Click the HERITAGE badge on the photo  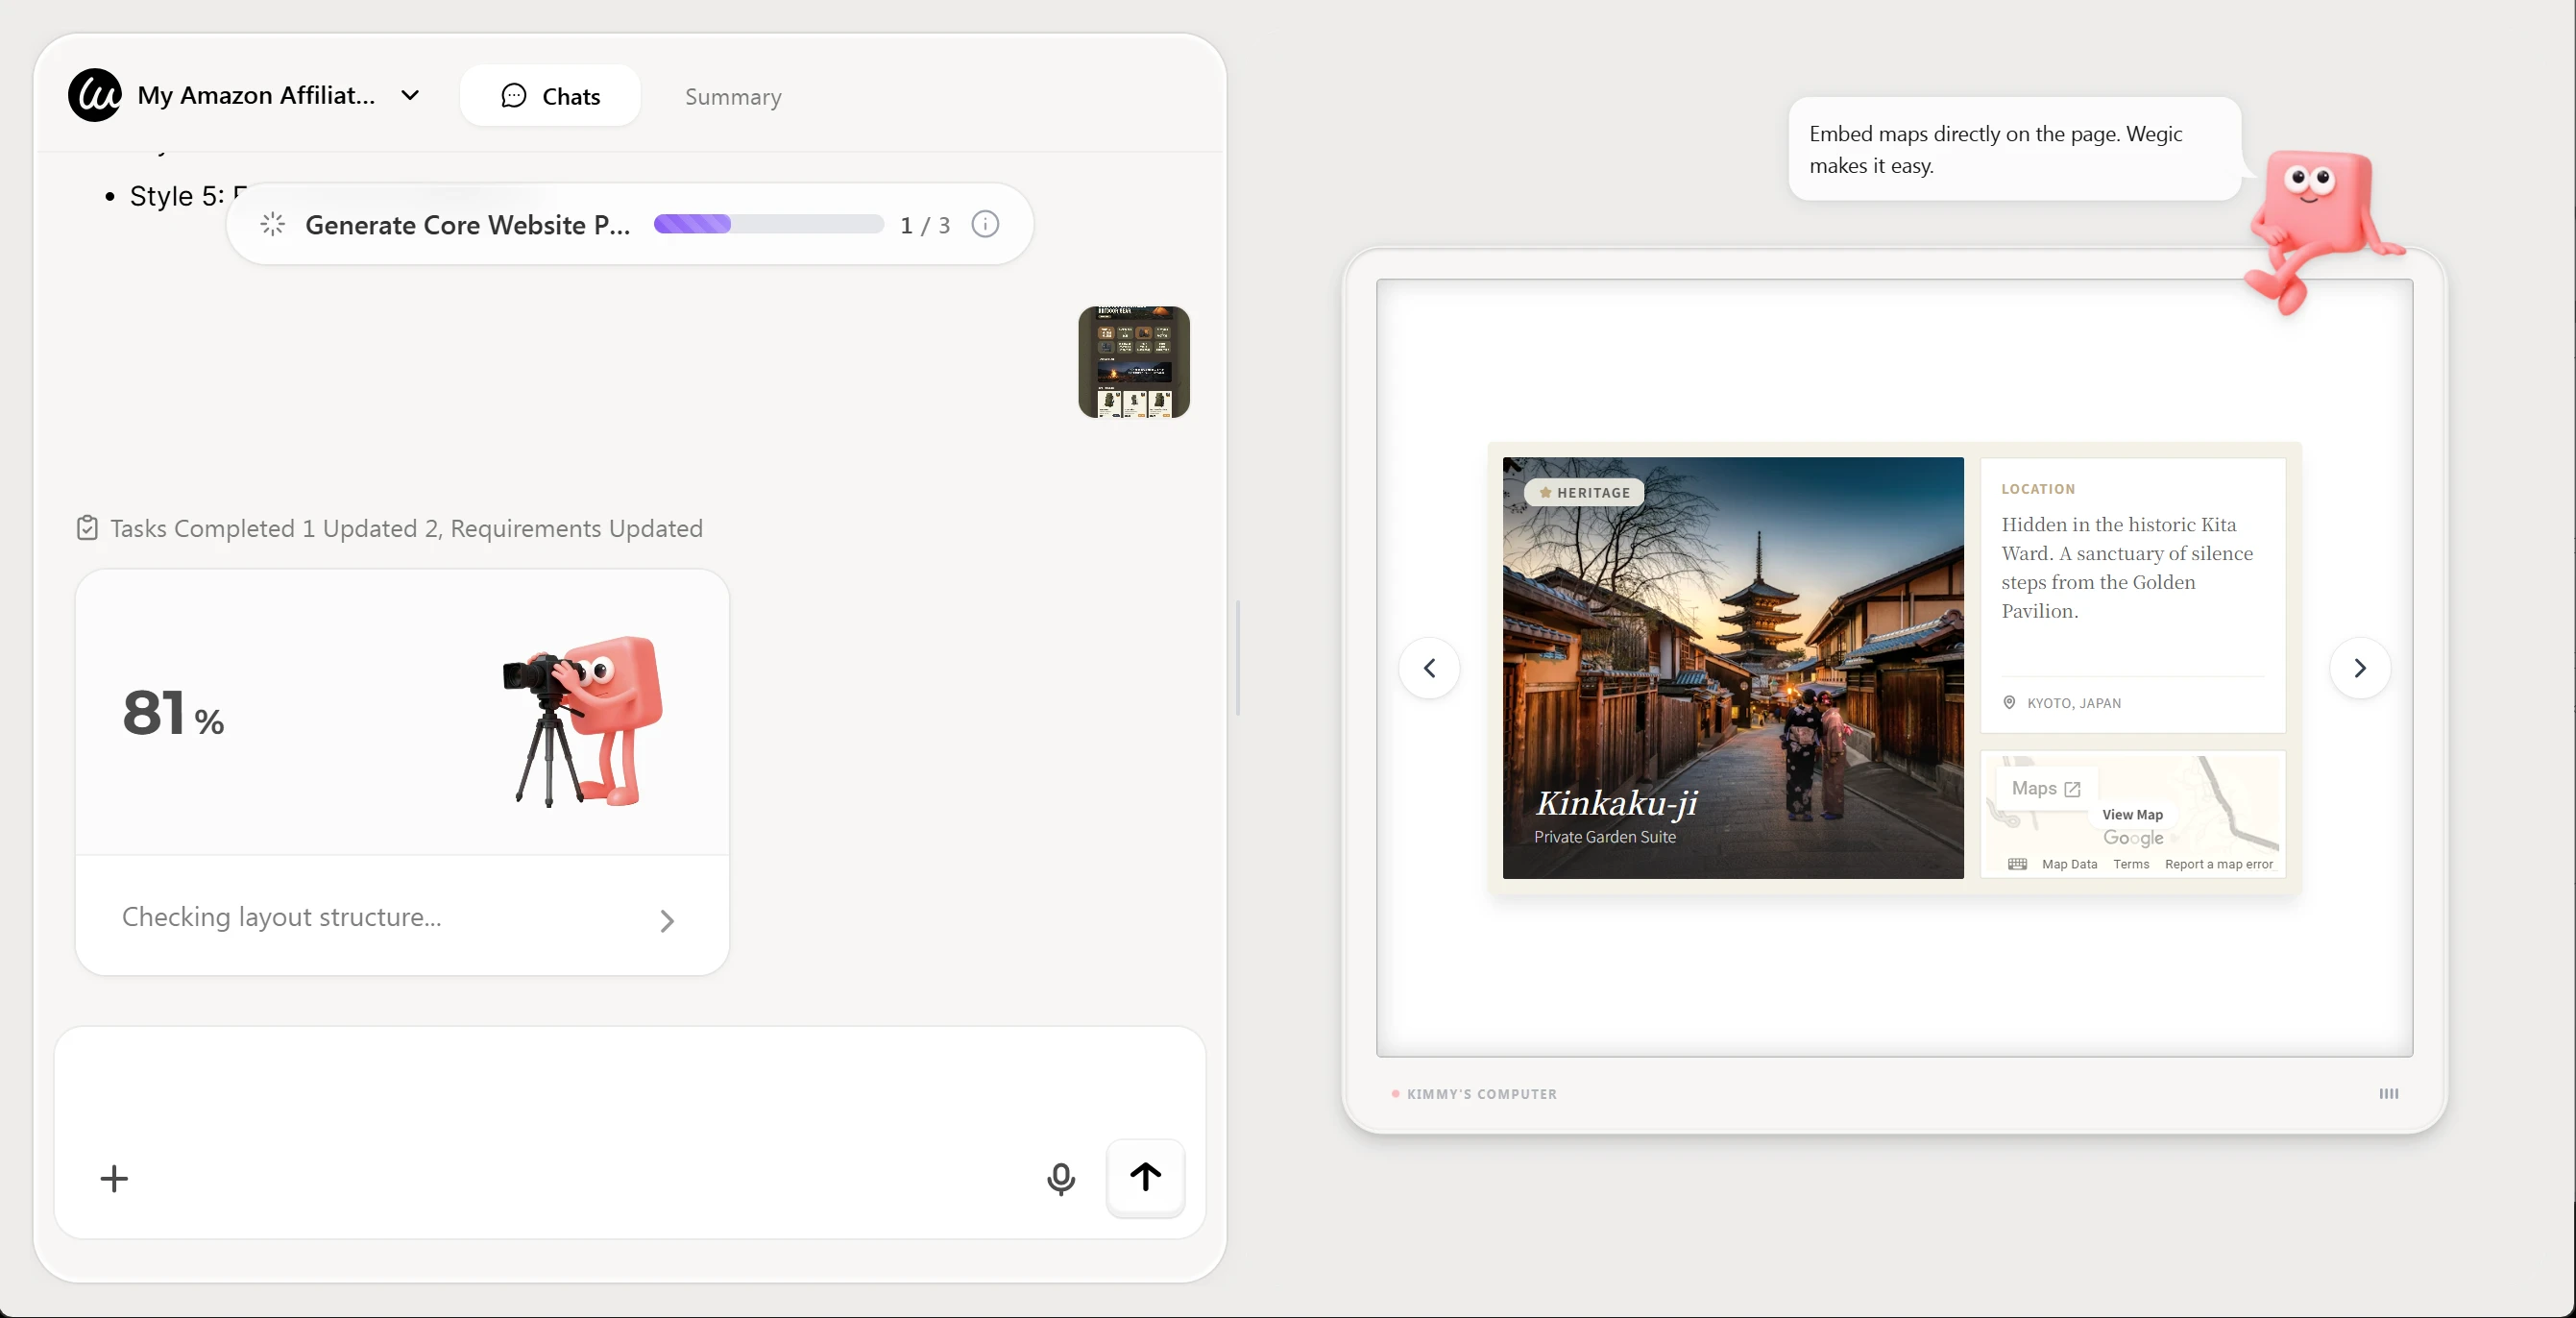point(1584,492)
